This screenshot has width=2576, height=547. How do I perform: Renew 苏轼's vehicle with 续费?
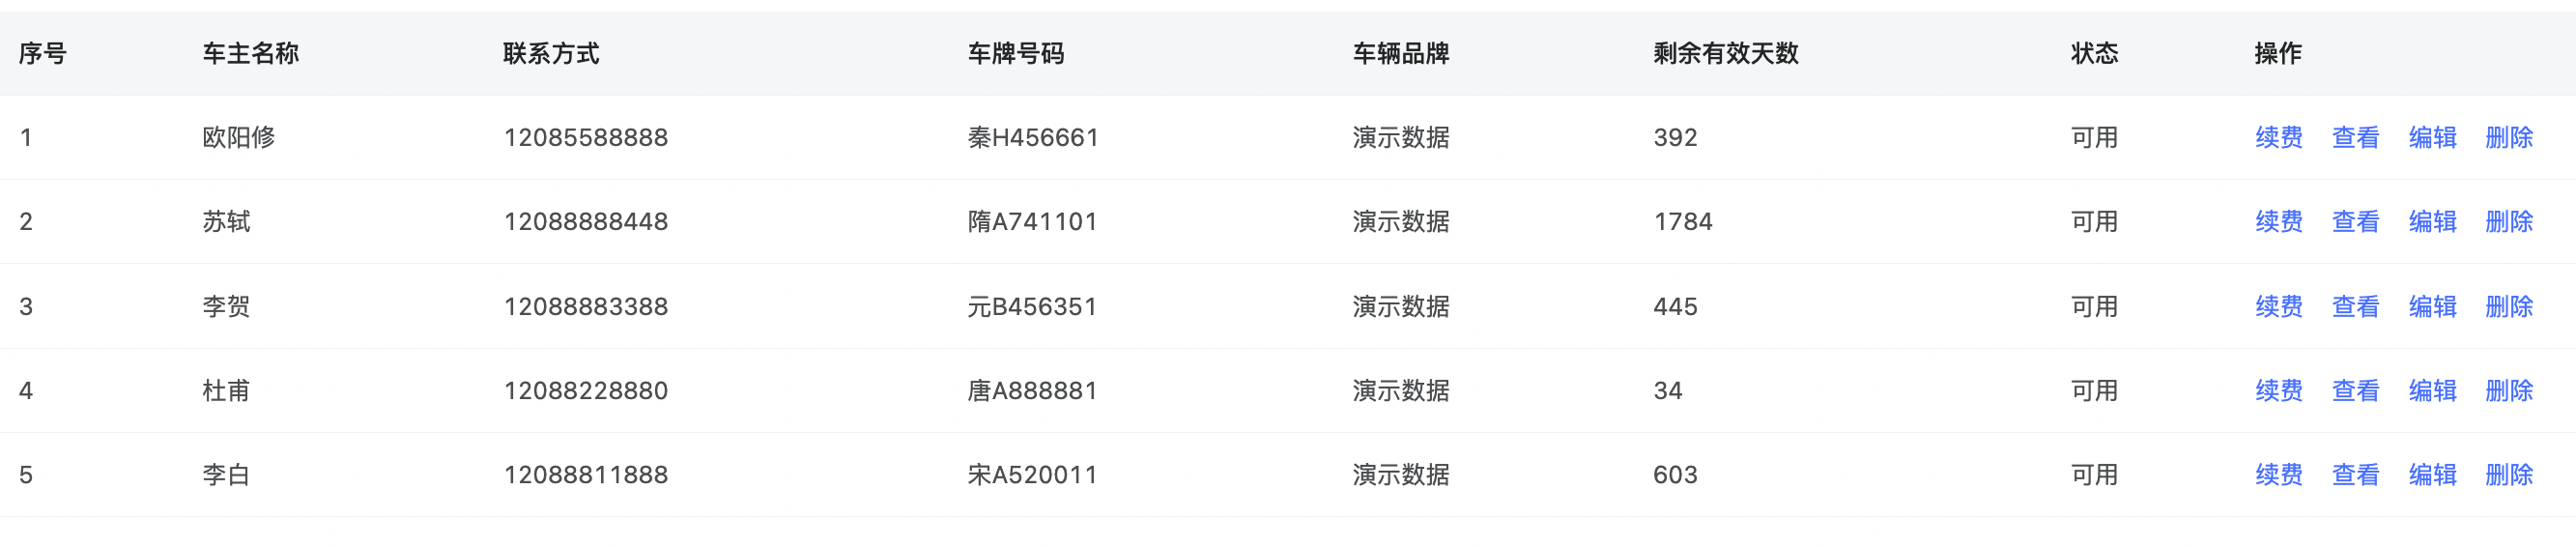point(2279,222)
